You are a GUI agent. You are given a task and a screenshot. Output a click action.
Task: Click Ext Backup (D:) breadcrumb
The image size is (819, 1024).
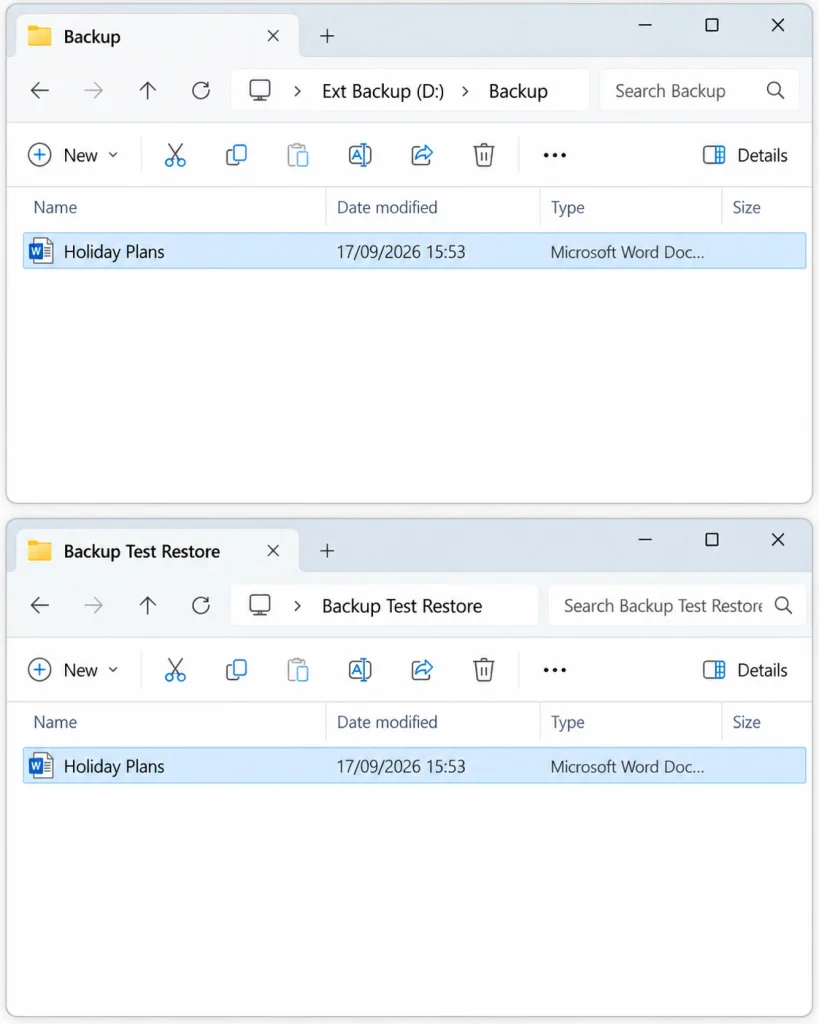(383, 91)
